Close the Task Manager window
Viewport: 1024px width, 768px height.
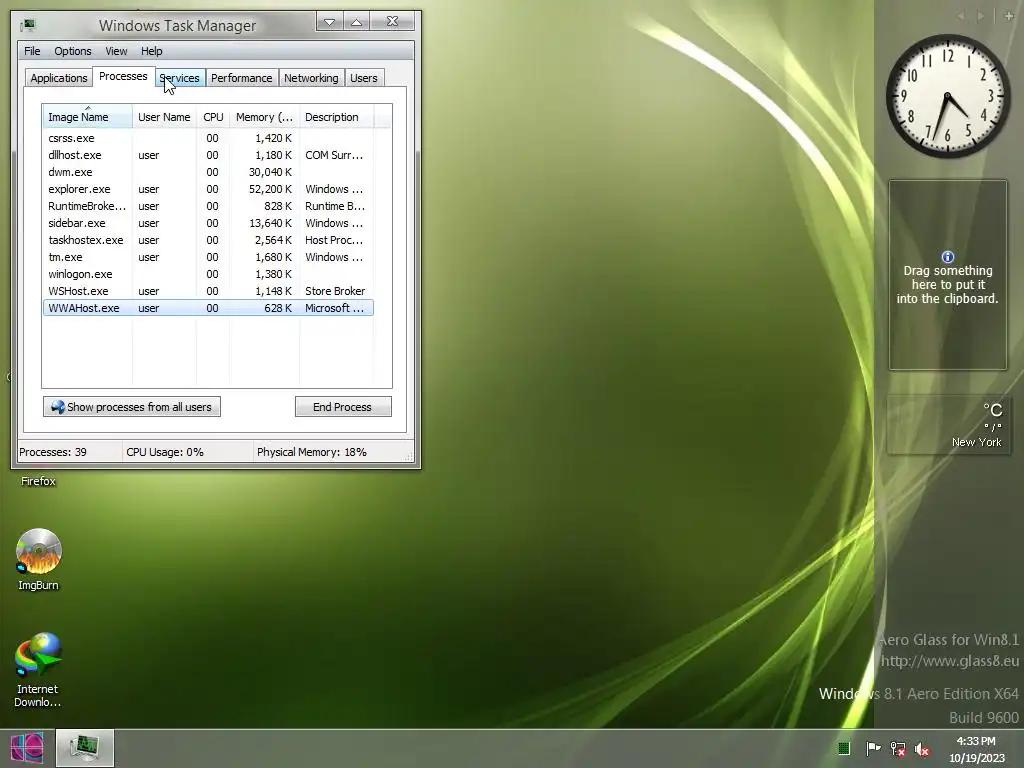[392, 22]
